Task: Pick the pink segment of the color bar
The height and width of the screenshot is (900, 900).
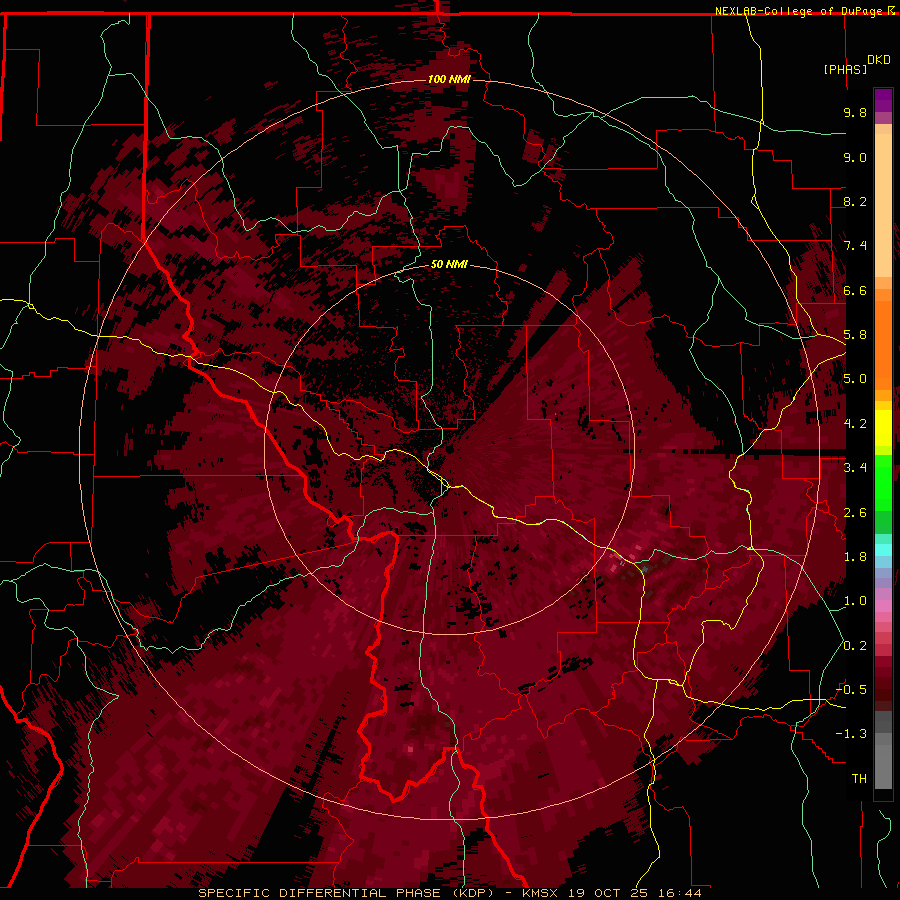Action: click(x=883, y=606)
